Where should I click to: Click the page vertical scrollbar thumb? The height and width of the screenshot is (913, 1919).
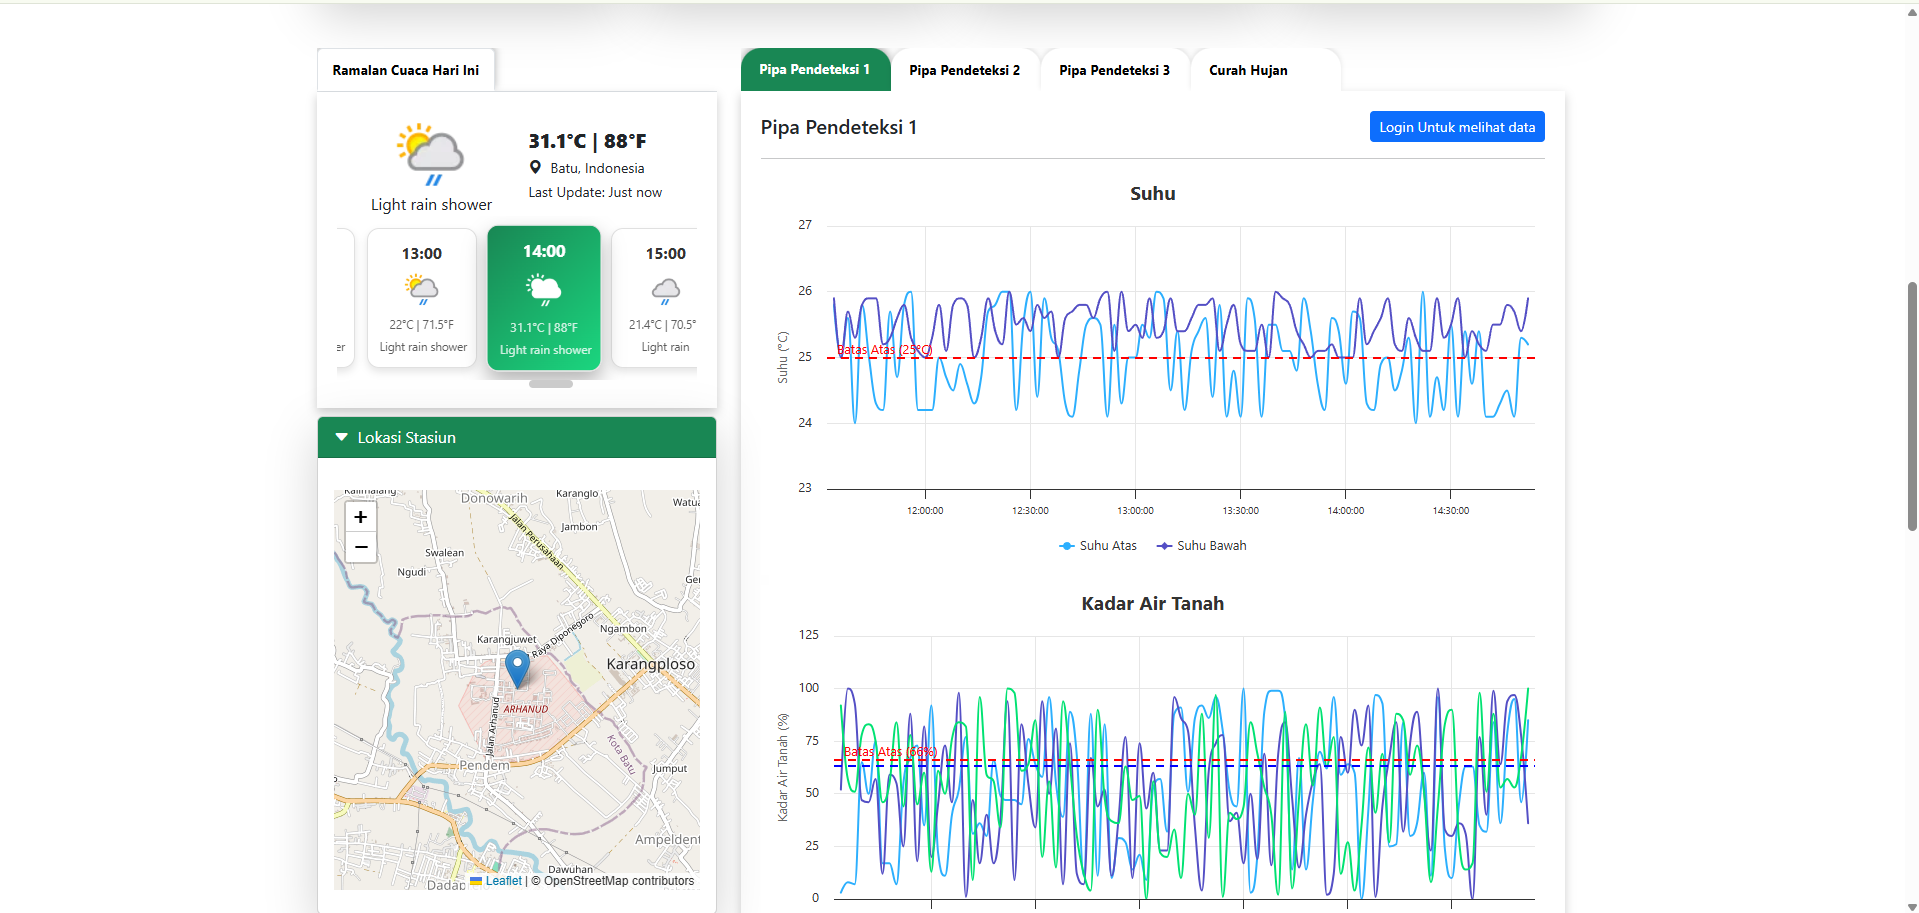point(1912,405)
